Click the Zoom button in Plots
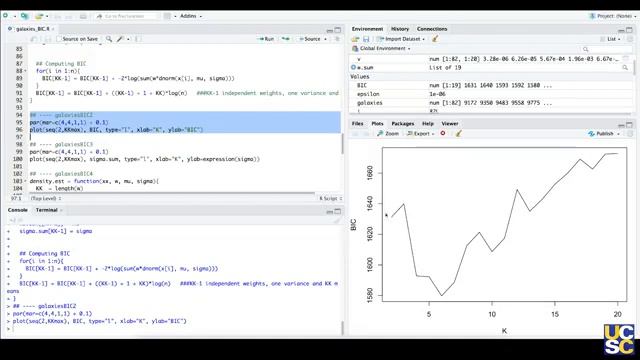The height and width of the screenshot is (360, 640). pos(388,133)
